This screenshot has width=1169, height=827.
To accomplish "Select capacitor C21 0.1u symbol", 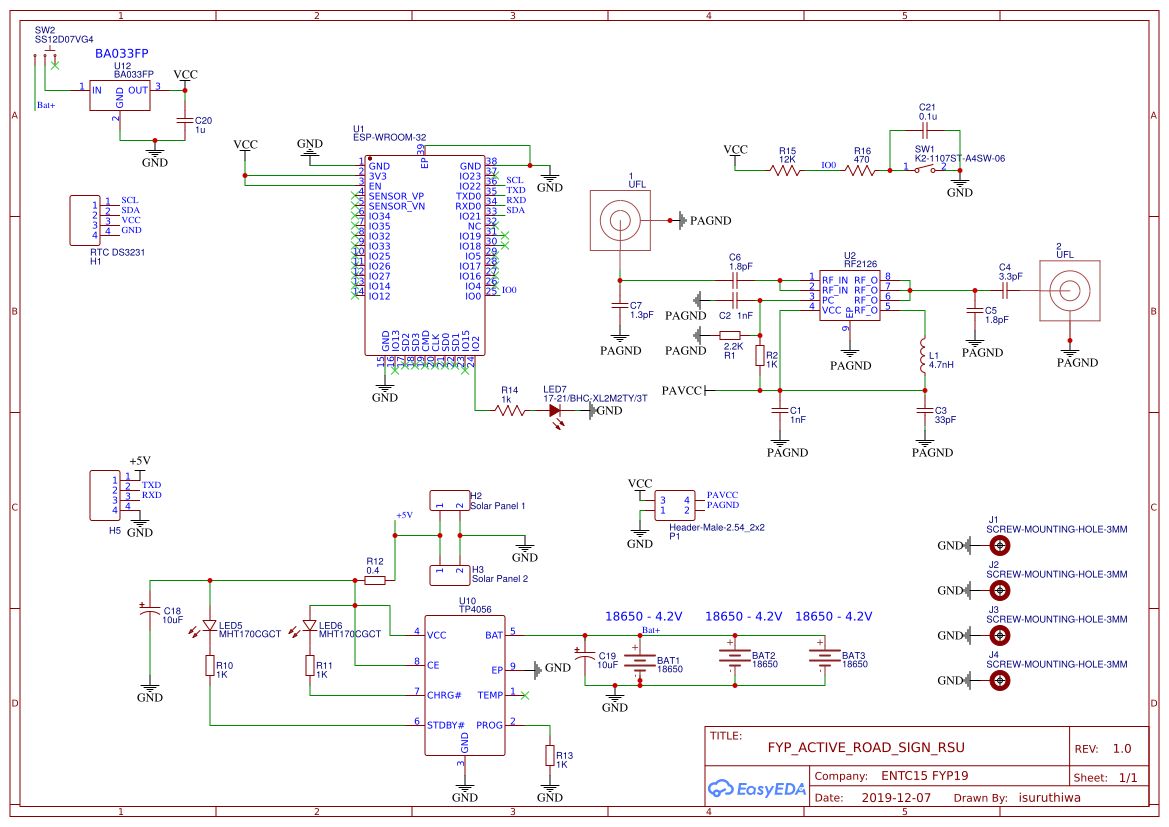I will 926,130.
